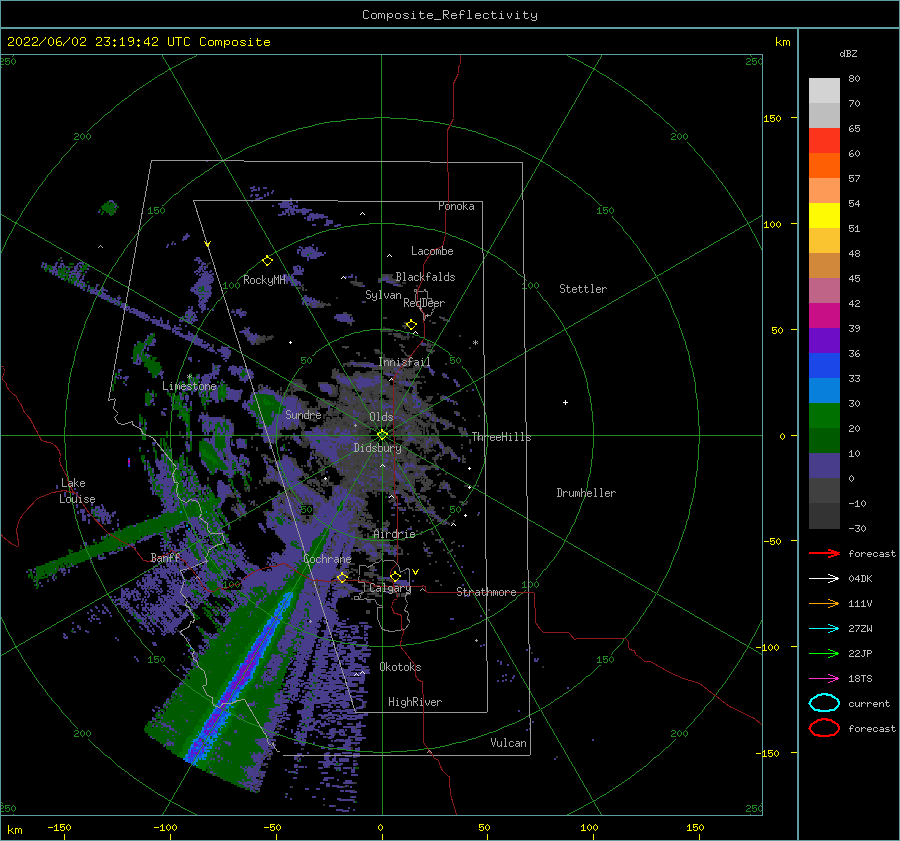Viewport: 900px width, 841px height.
Task: Click the 65 dBZ red color swatch
Action: click(824, 140)
